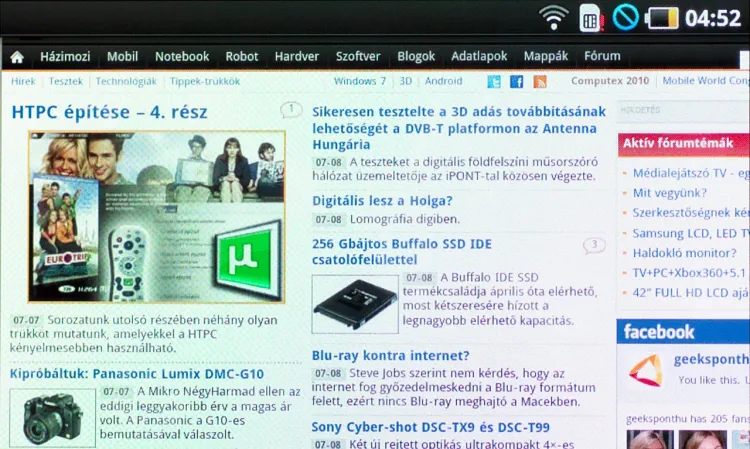Screen dimensions: 750x449
Task: Open the geeksponthu Facebook page name
Action: coord(711,360)
